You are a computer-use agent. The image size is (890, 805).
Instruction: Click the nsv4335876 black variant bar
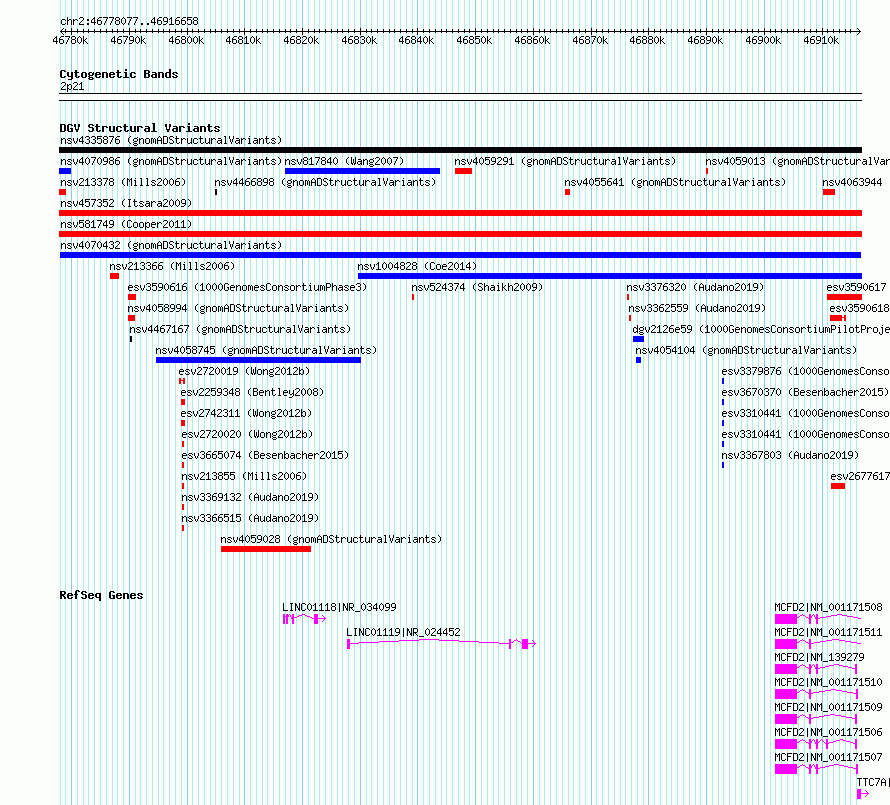460,150
